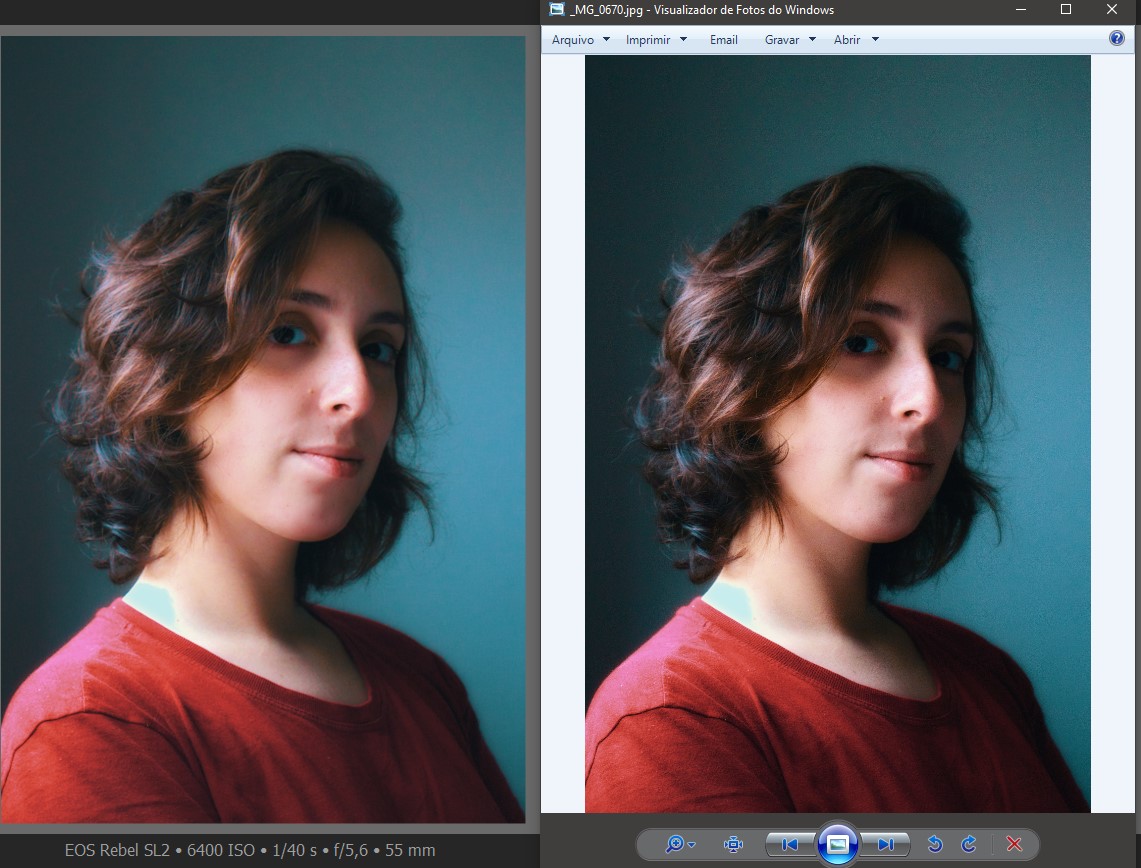Expand the Arquivo dropdown arrow

(x=605, y=40)
